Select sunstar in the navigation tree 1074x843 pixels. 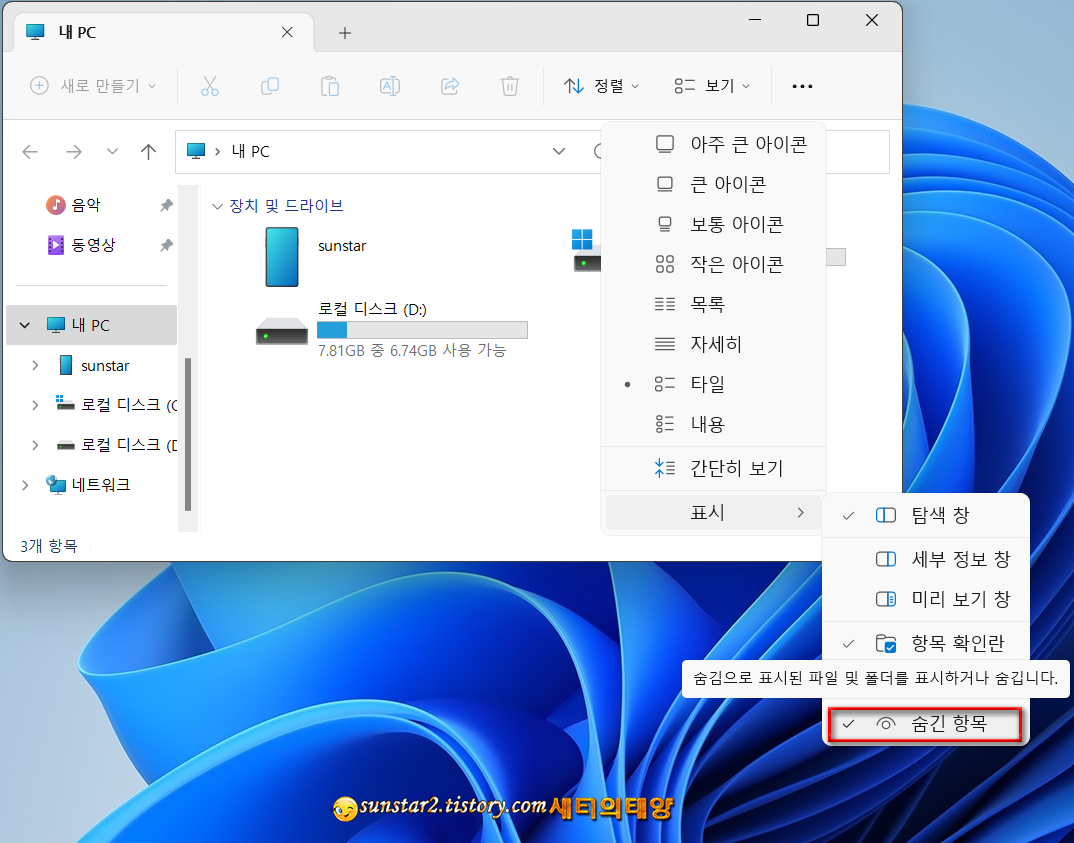tap(105, 366)
